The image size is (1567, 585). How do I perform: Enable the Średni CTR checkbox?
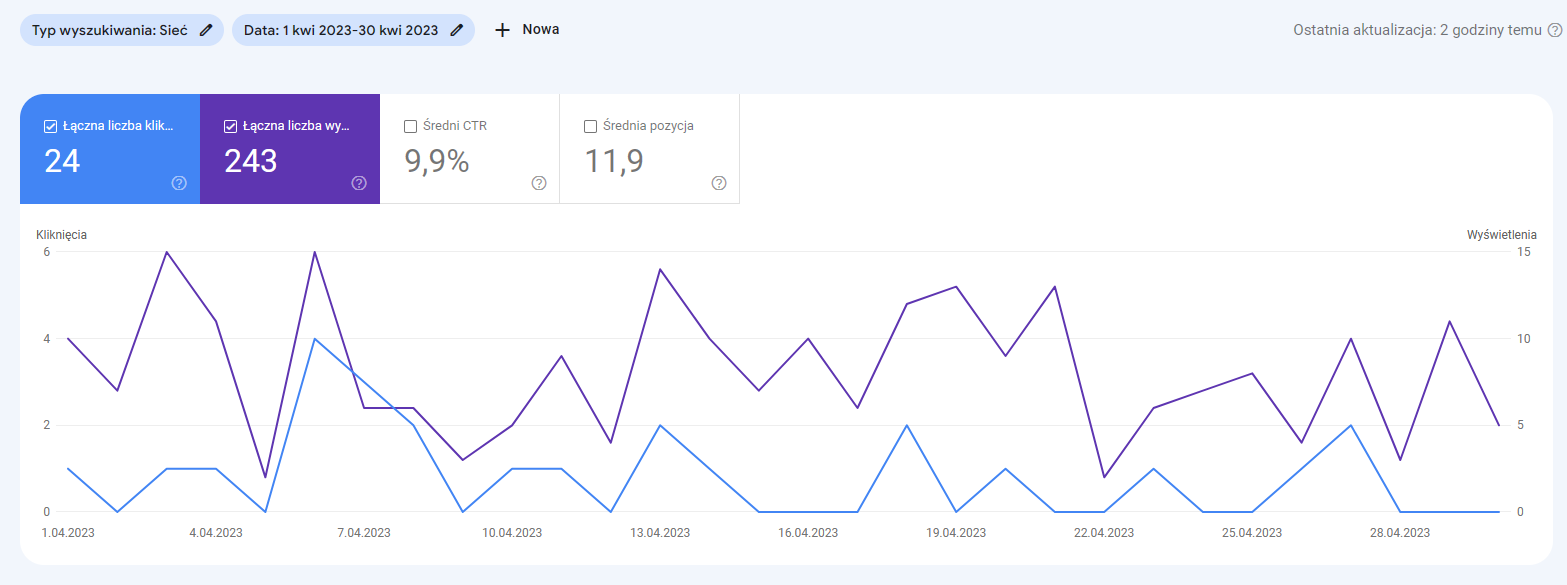pyautogui.click(x=410, y=127)
